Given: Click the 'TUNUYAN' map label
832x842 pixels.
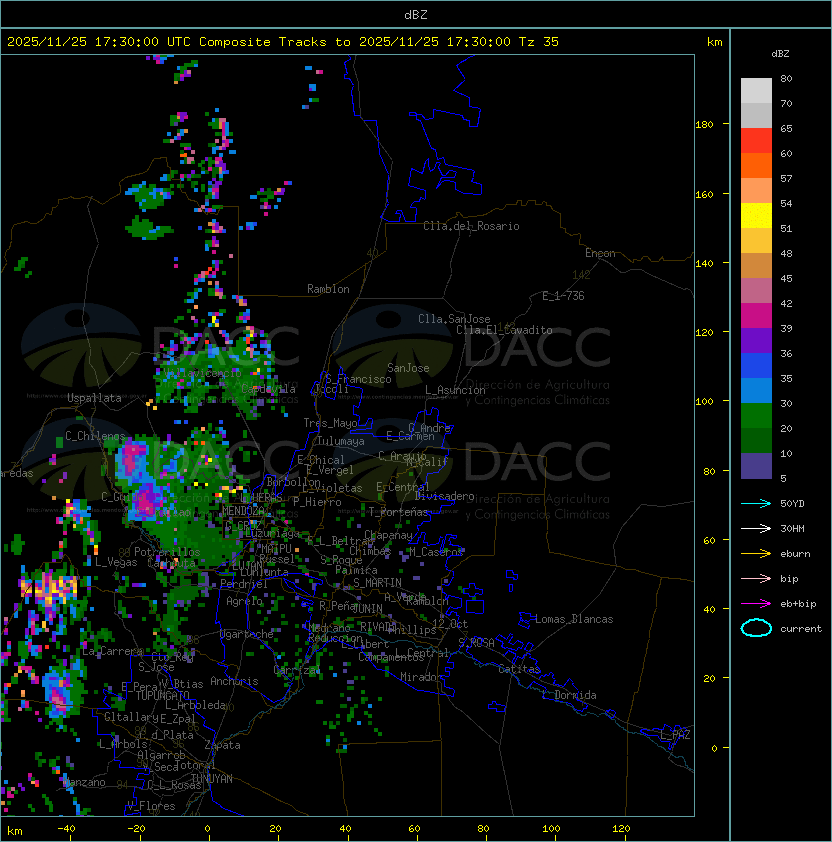Looking at the screenshot, I should coord(212,779).
